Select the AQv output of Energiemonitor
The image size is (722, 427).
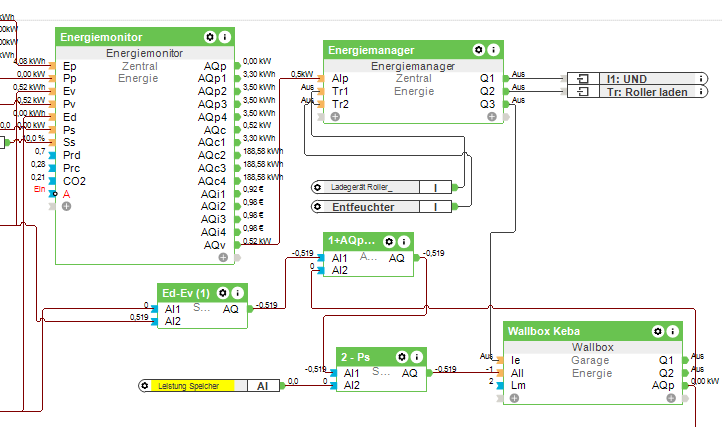[215, 245]
